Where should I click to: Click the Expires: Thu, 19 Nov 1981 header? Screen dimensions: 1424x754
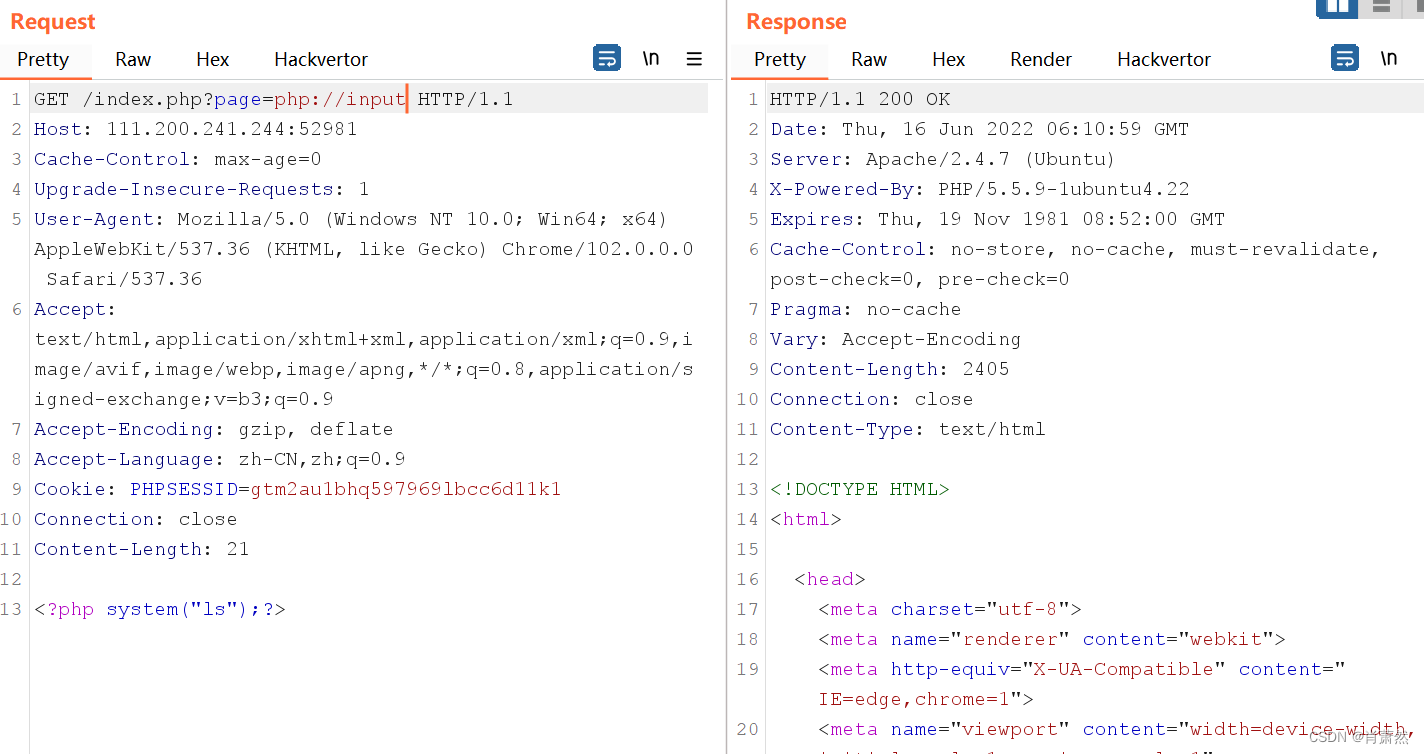pos(997,219)
